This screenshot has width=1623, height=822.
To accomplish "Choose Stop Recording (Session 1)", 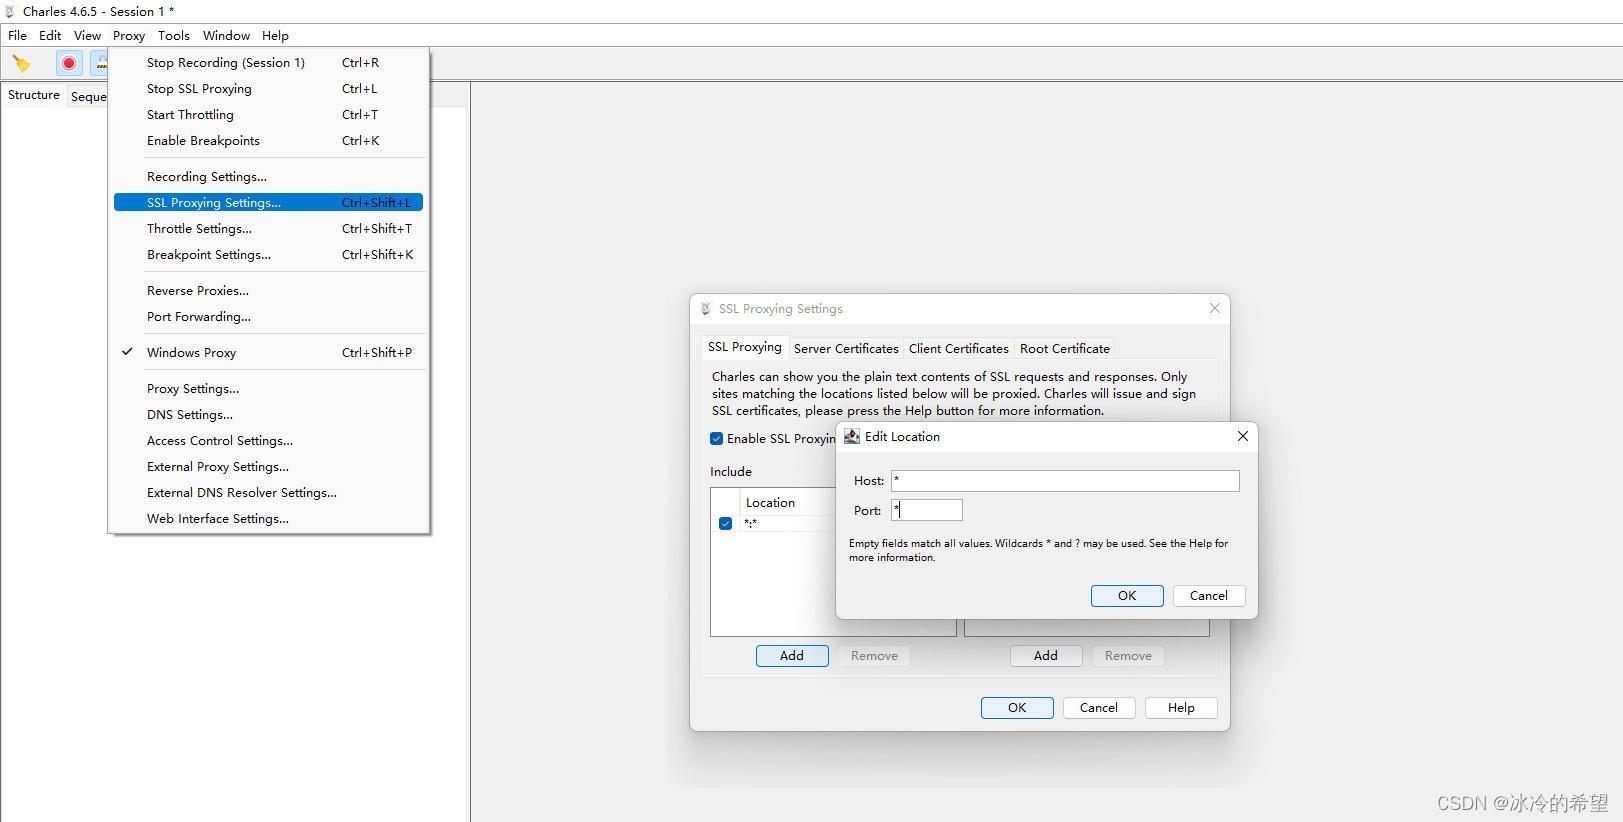I will tap(269, 62).
